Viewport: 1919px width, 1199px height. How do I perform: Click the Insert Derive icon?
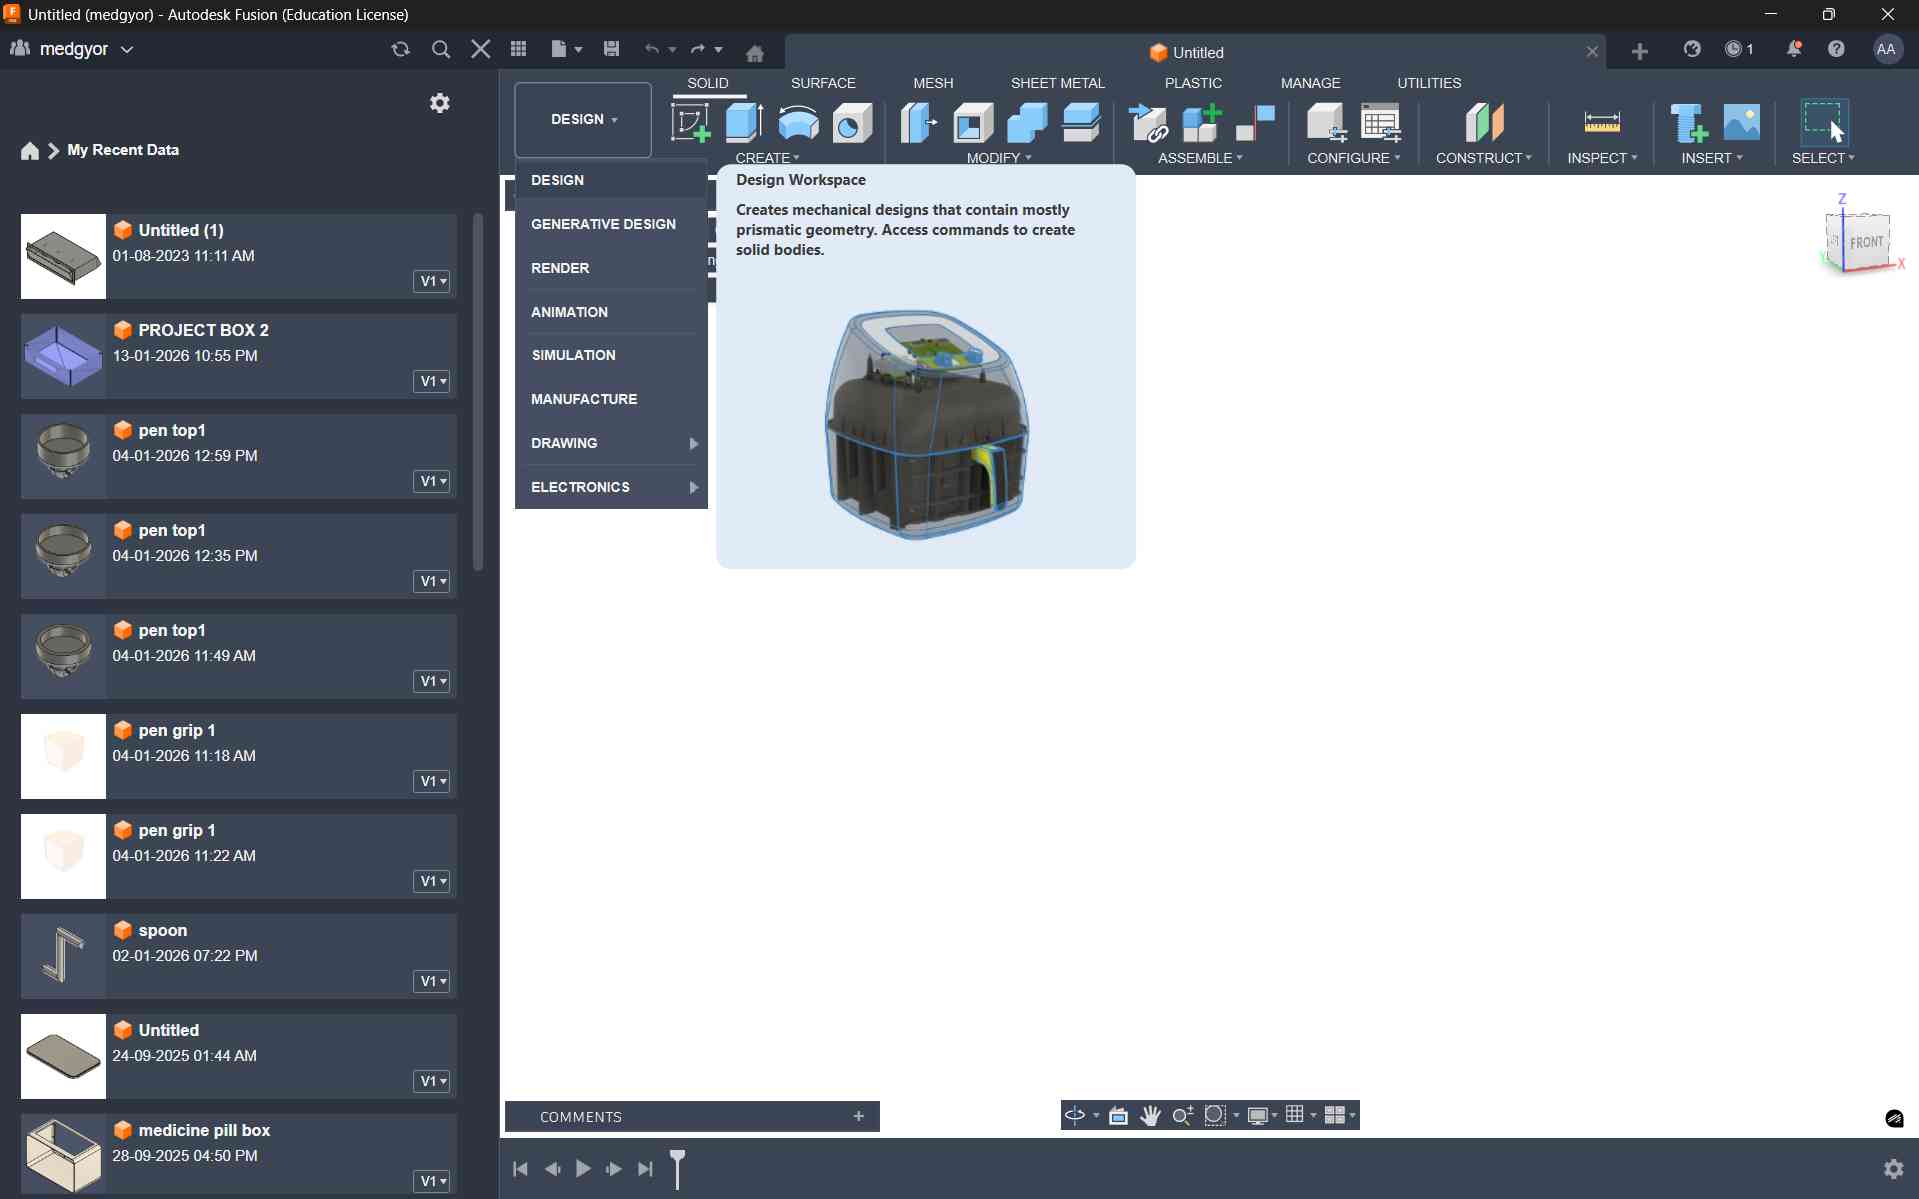[1688, 123]
